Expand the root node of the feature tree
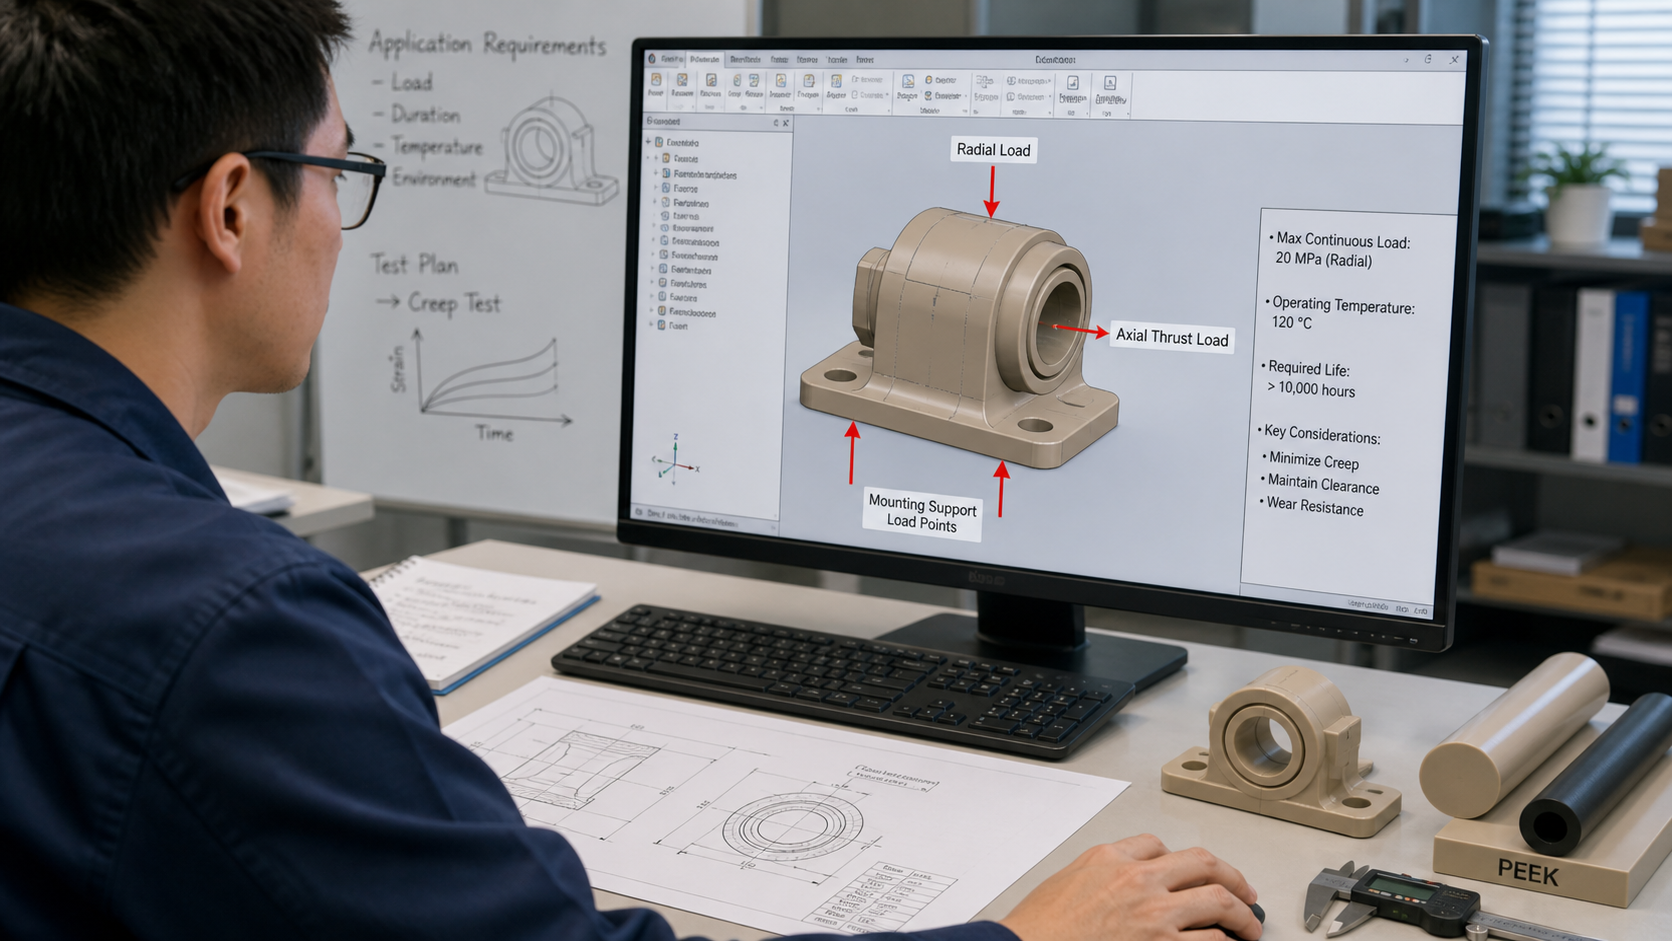1672x941 pixels. pyautogui.click(x=649, y=142)
